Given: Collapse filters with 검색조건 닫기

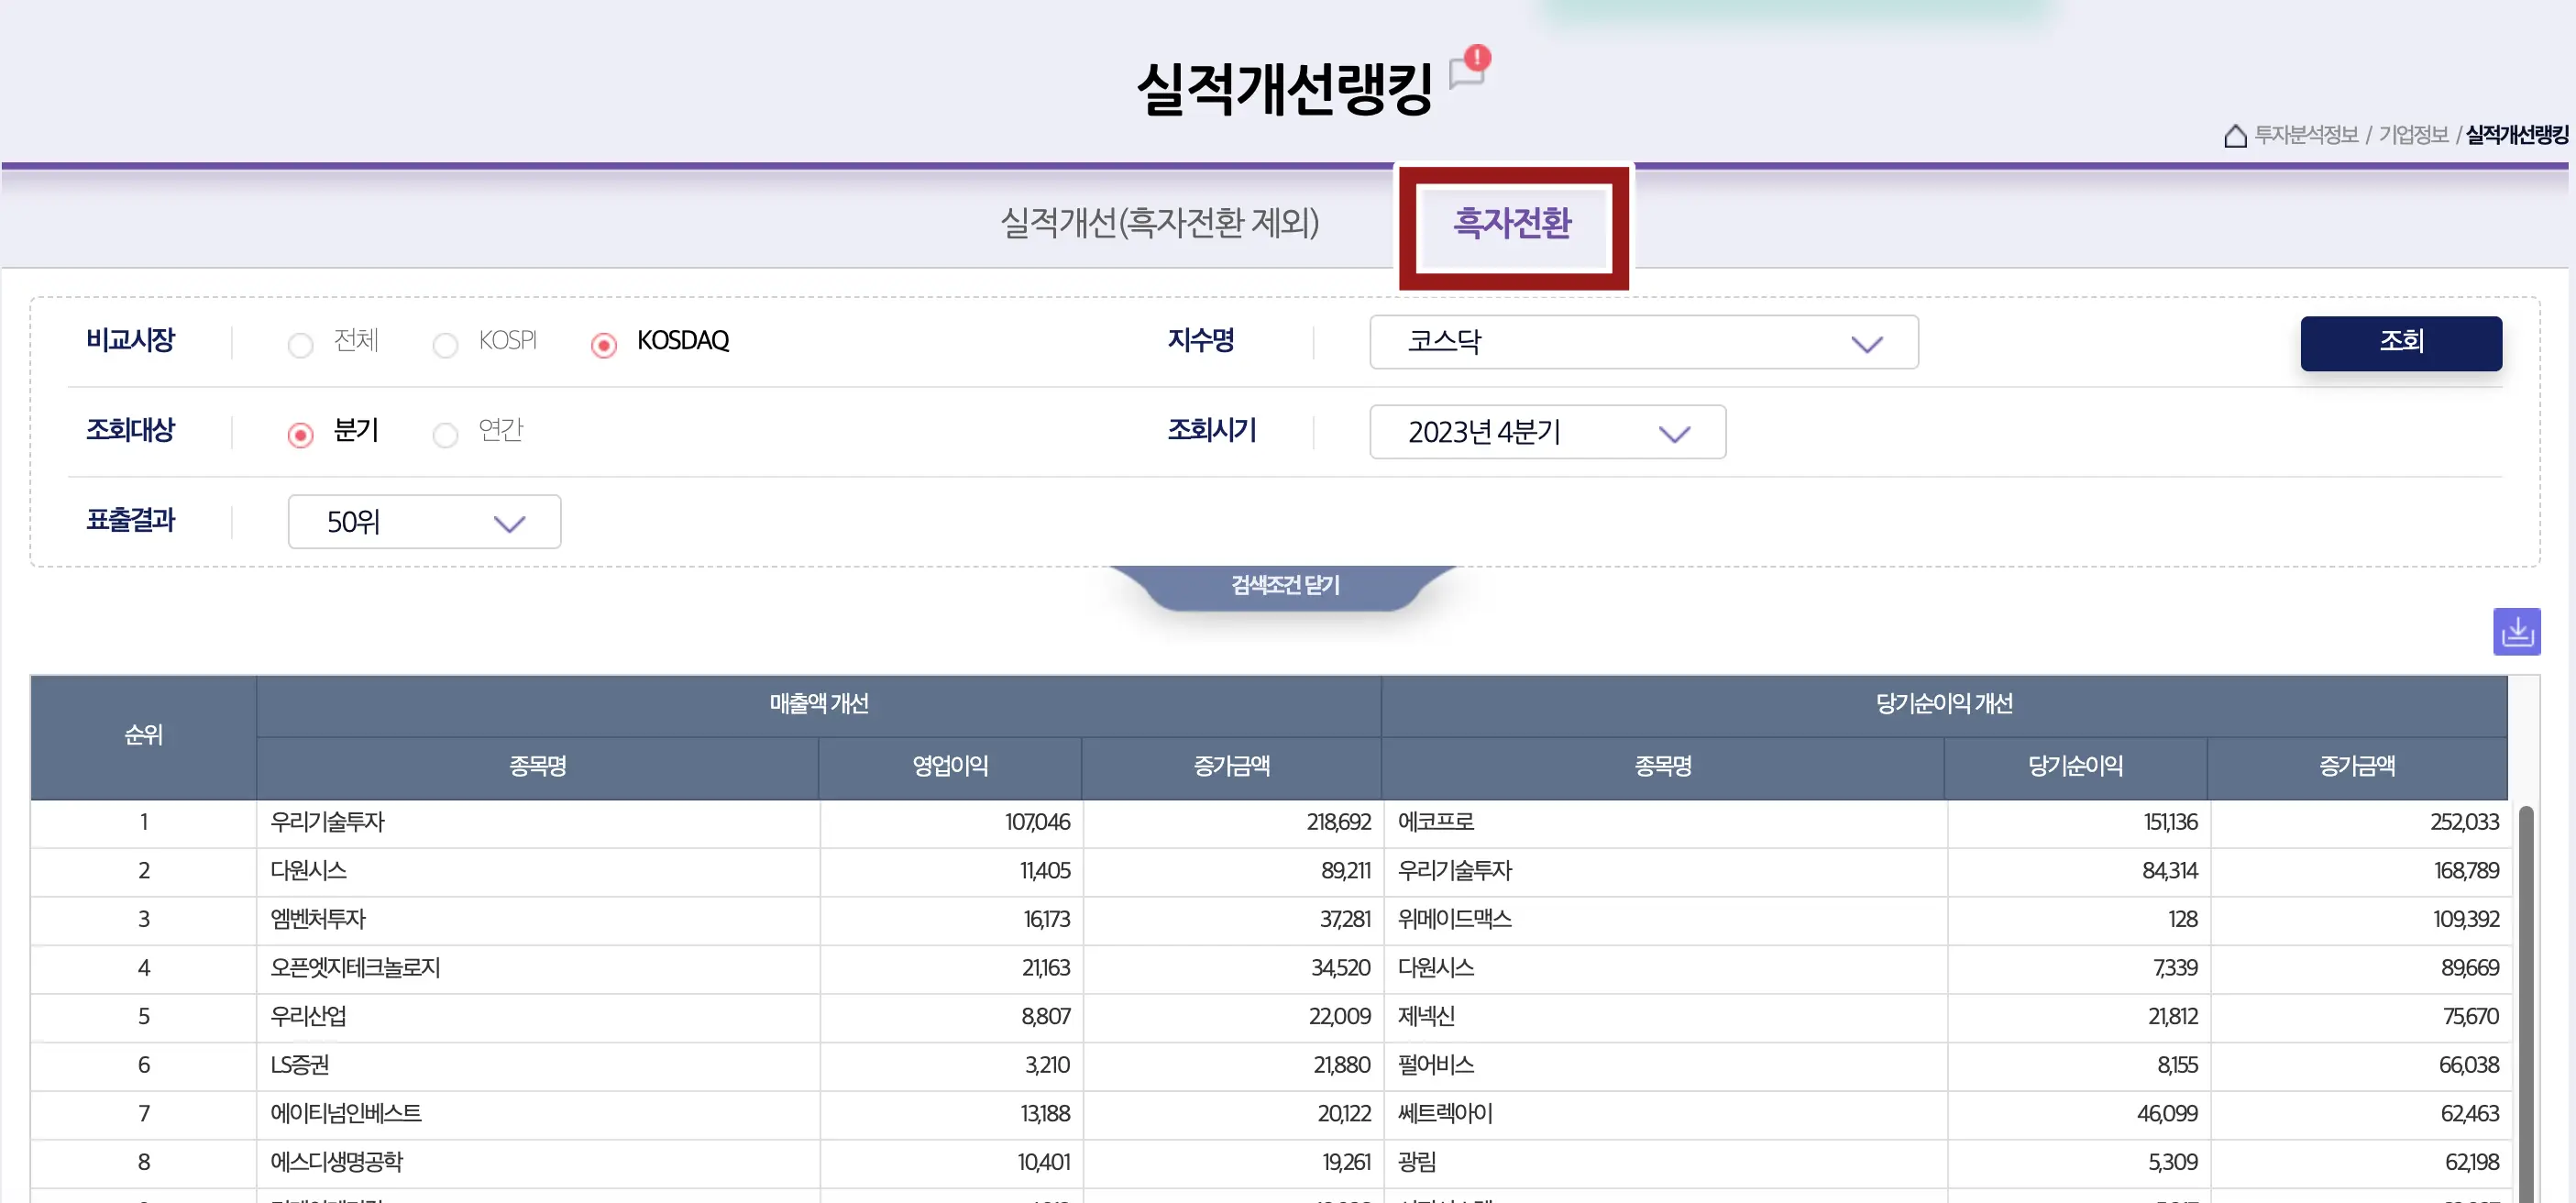Looking at the screenshot, I should (1284, 585).
